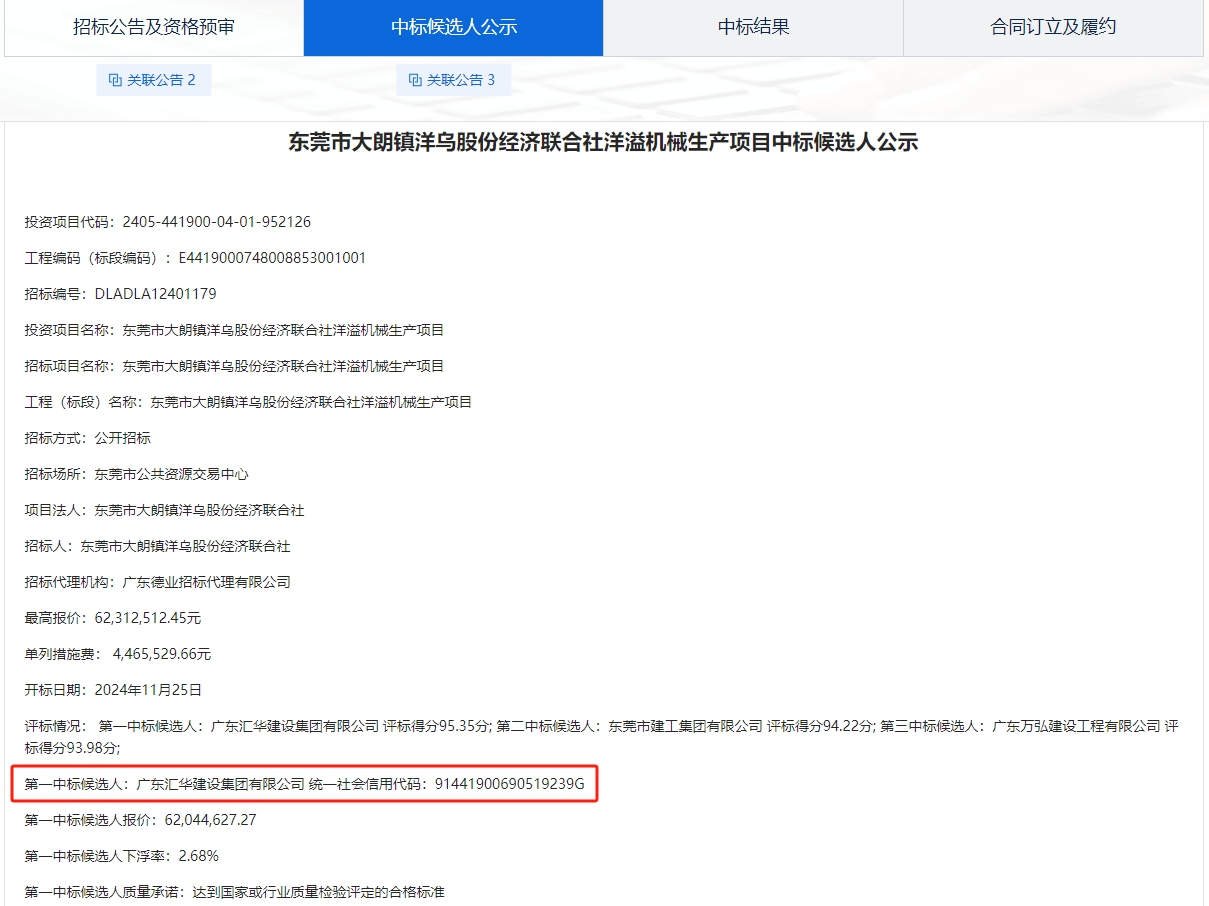
Task: Click the highlighted credit code 91441900690519239G
Action: (x=509, y=784)
